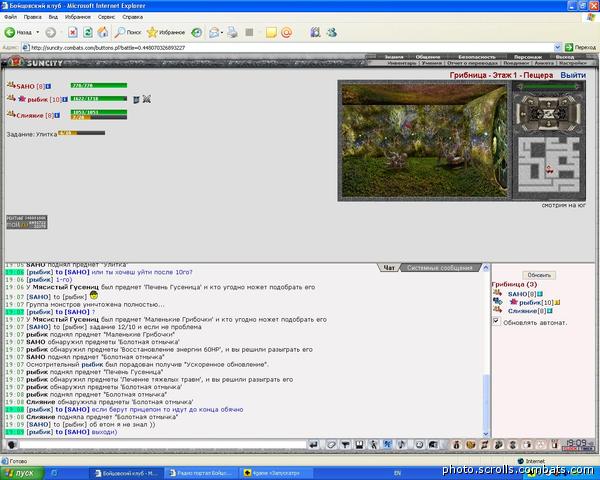Click the IE Forward arrow button
This screenshot has height=480, width=600.
click(51, 33)
